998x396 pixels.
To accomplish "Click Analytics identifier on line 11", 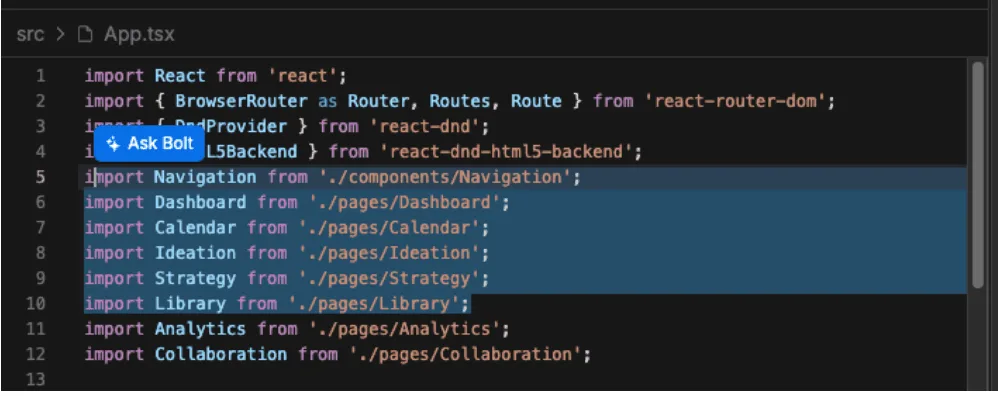I will tap(200, 329).
